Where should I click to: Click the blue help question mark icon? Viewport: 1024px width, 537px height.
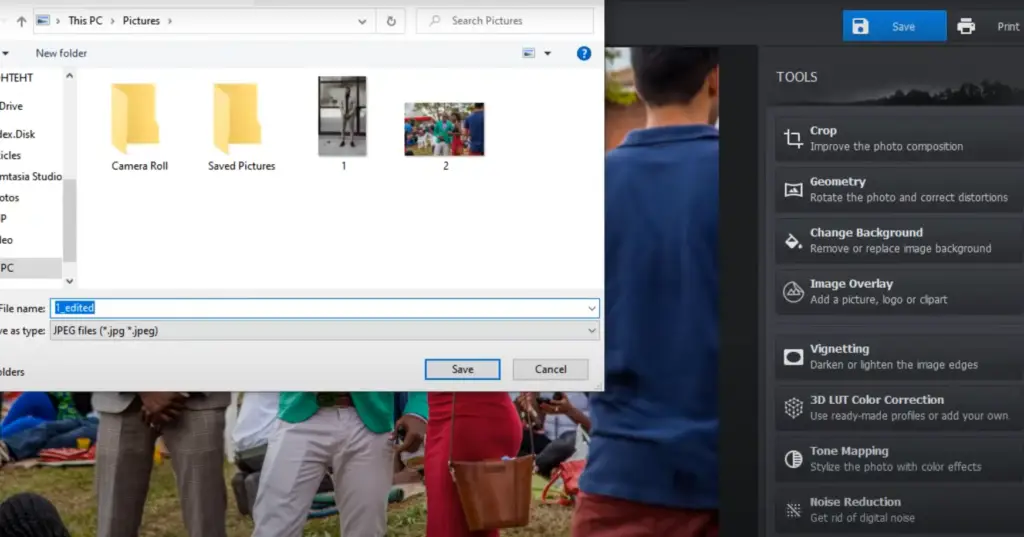coord(584,53)
